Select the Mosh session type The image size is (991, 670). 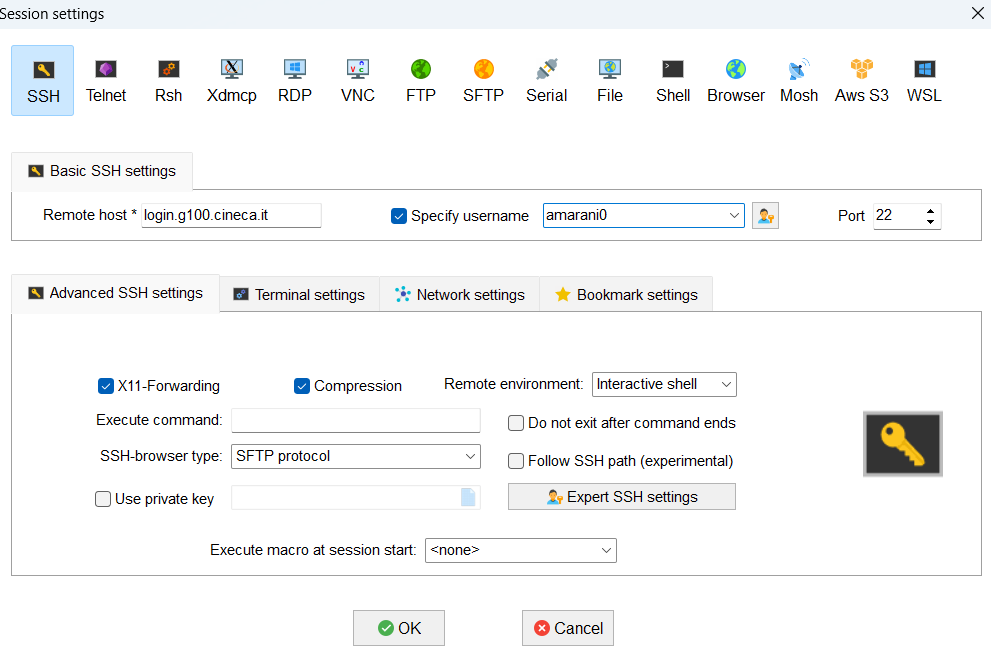799,80
